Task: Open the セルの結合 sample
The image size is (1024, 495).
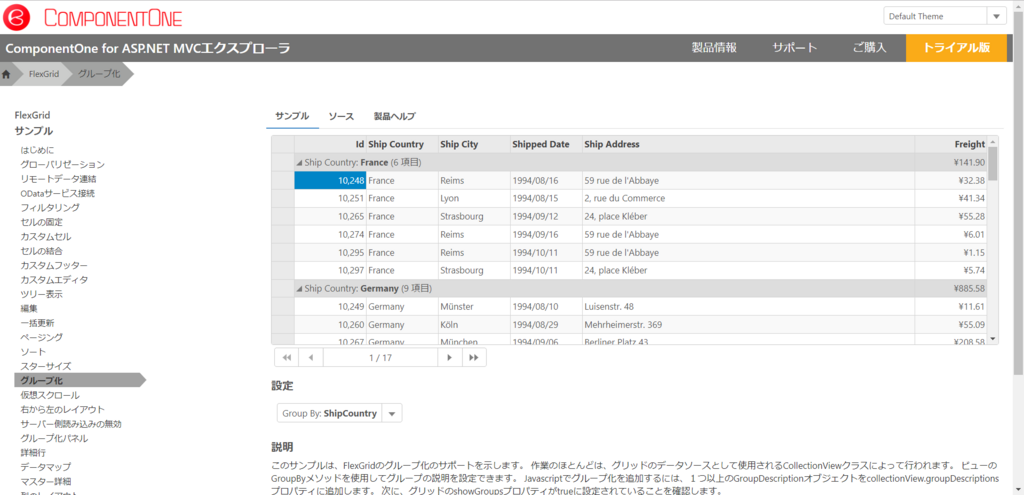Action: click(41, 251)
